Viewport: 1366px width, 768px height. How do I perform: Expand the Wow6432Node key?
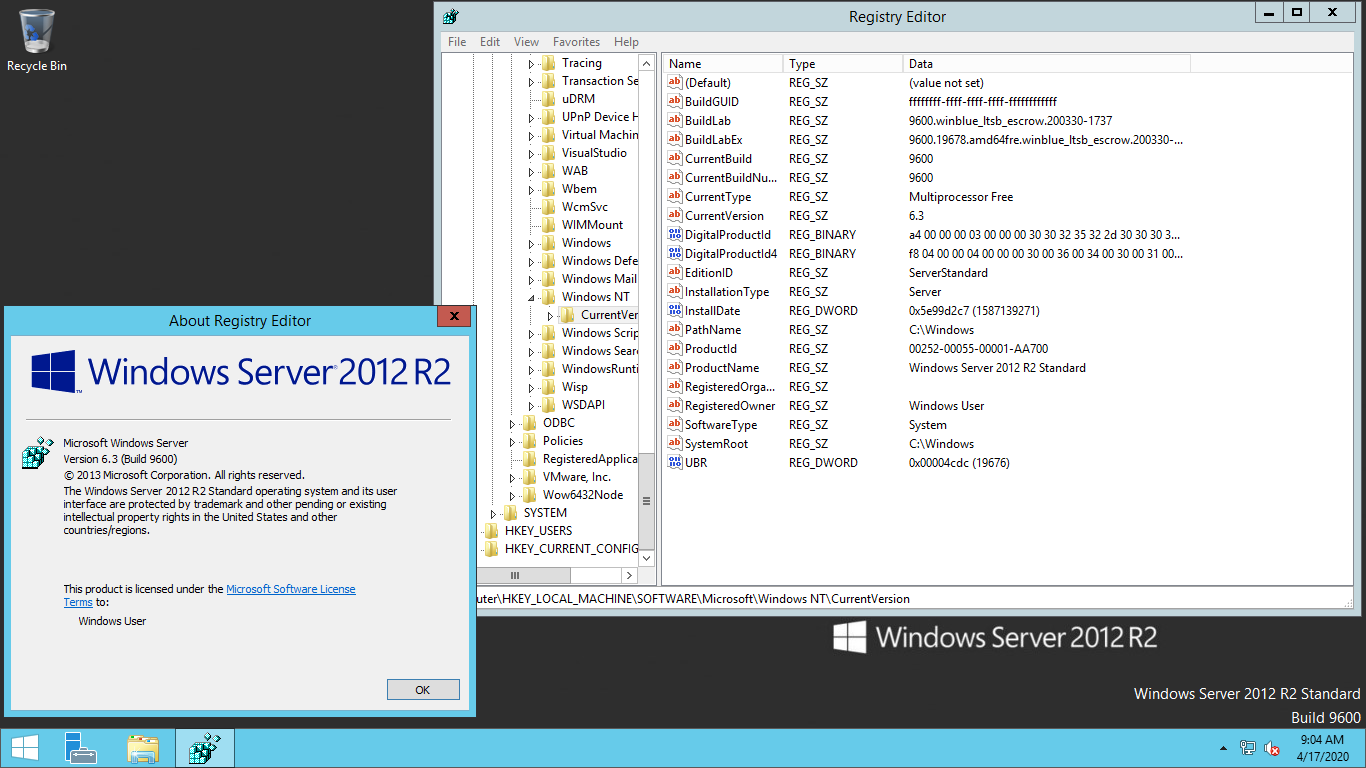point(512,495)
